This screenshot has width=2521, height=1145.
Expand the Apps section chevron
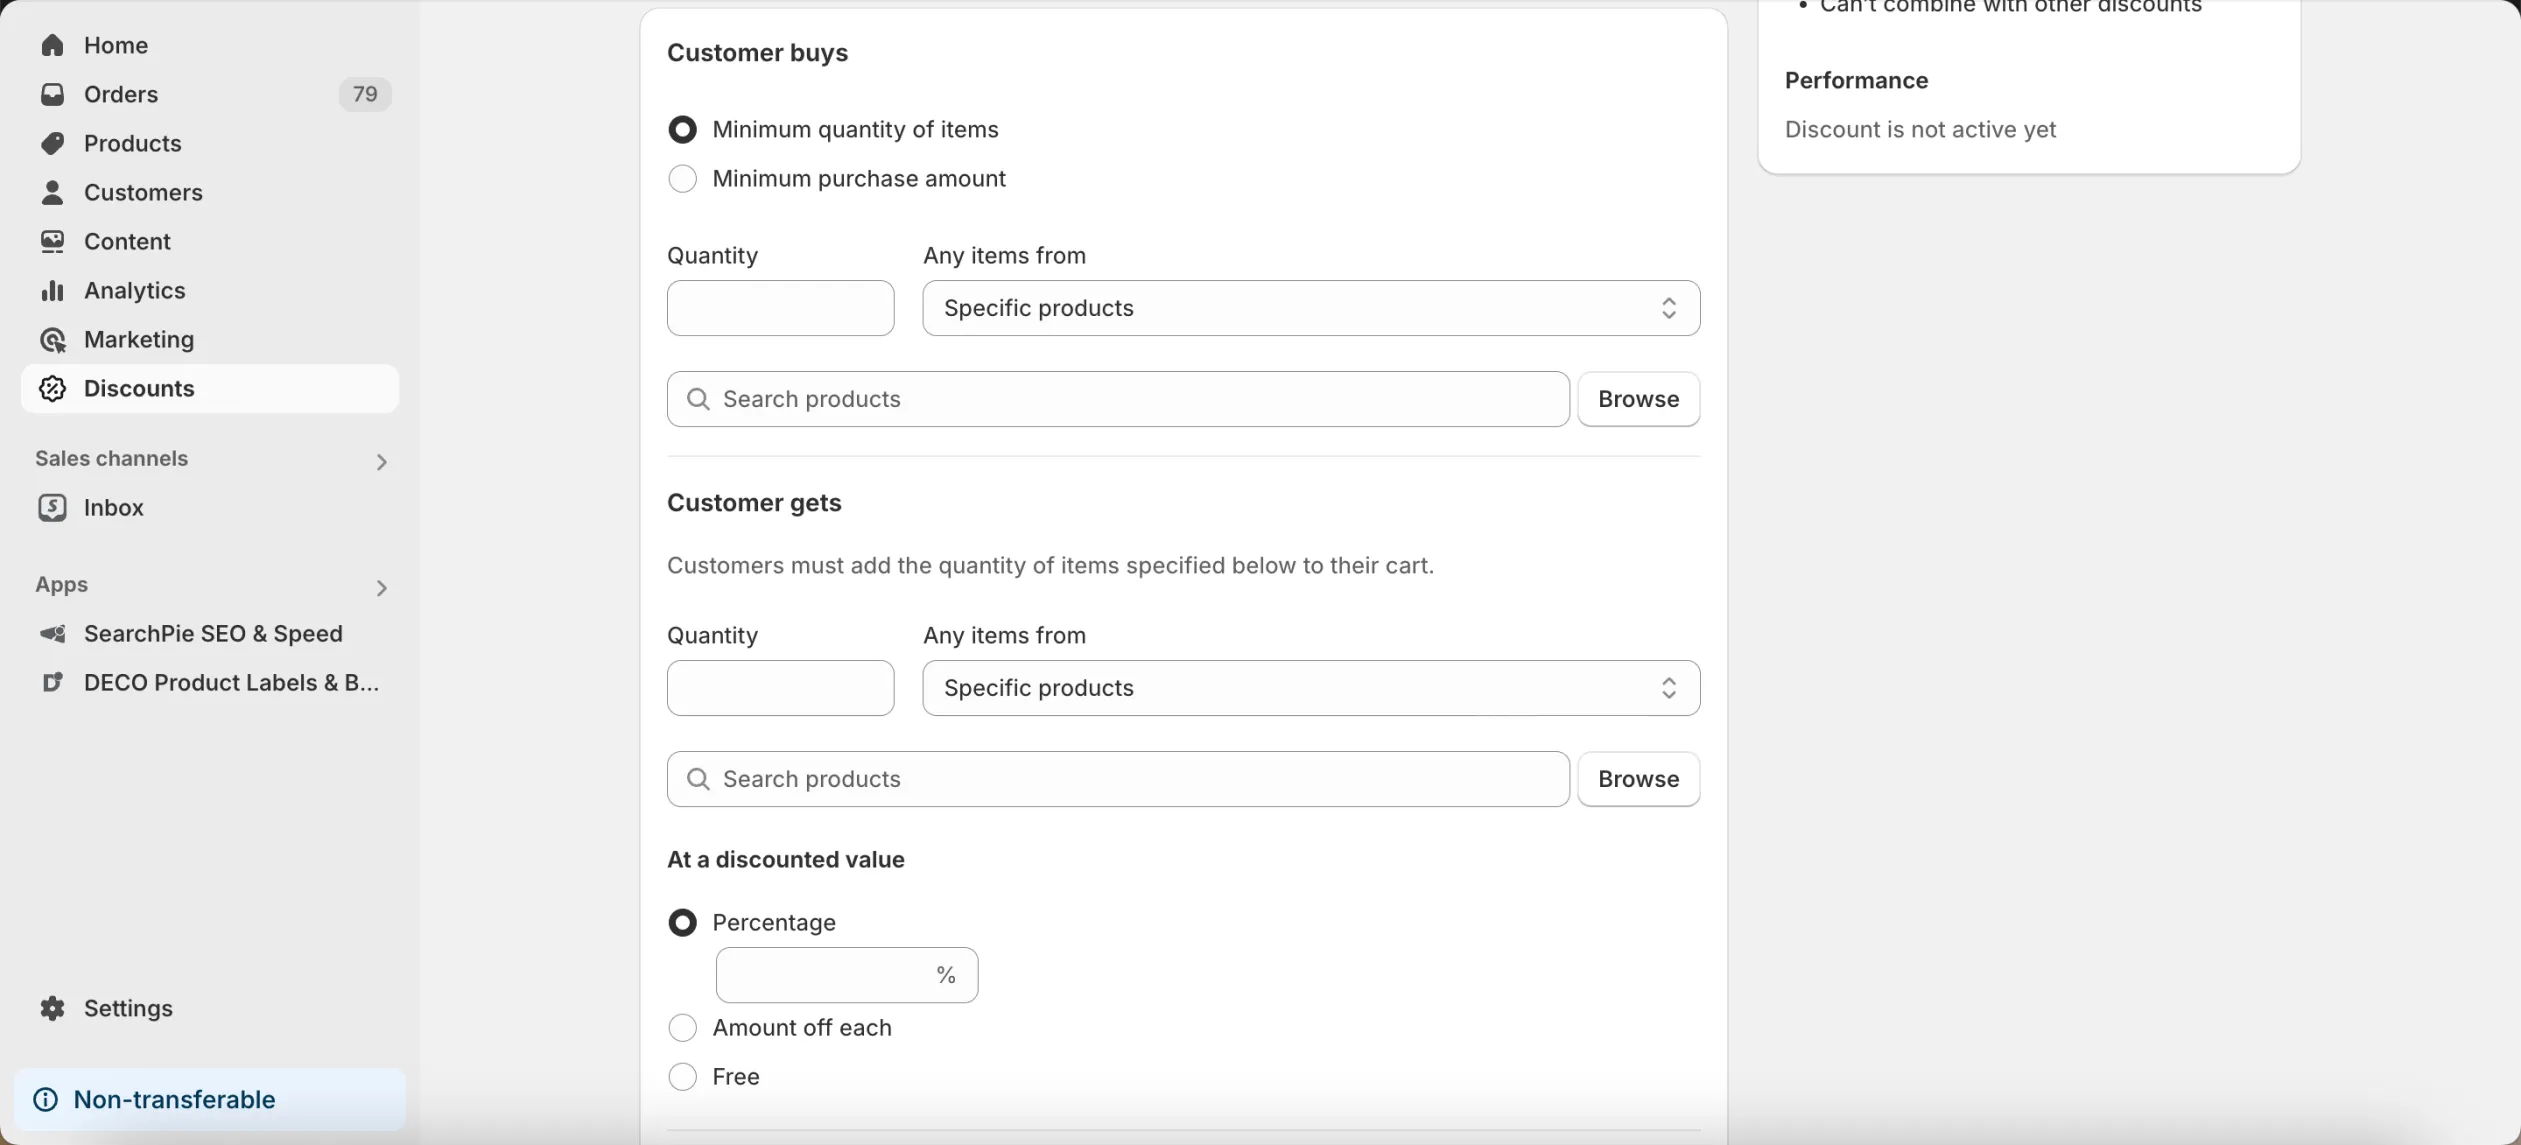point(381,587)
